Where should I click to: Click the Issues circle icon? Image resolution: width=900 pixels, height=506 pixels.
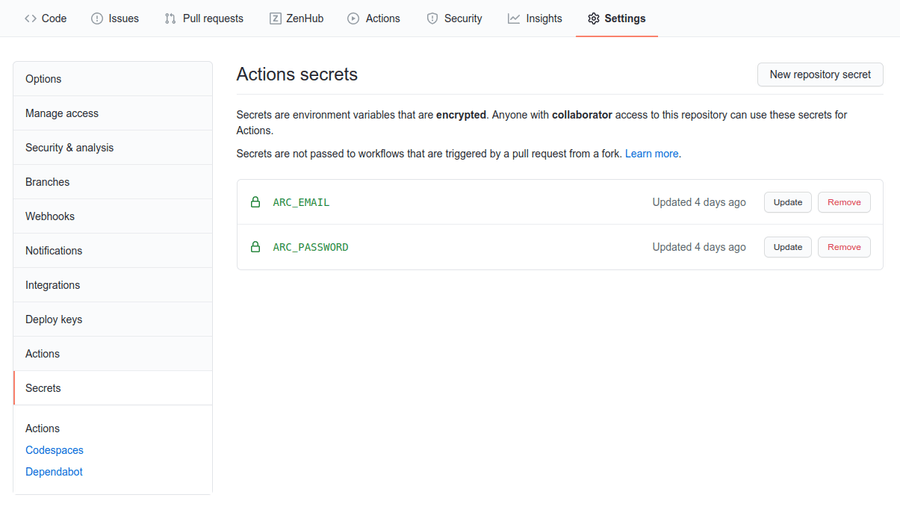[x=97, y=18]
